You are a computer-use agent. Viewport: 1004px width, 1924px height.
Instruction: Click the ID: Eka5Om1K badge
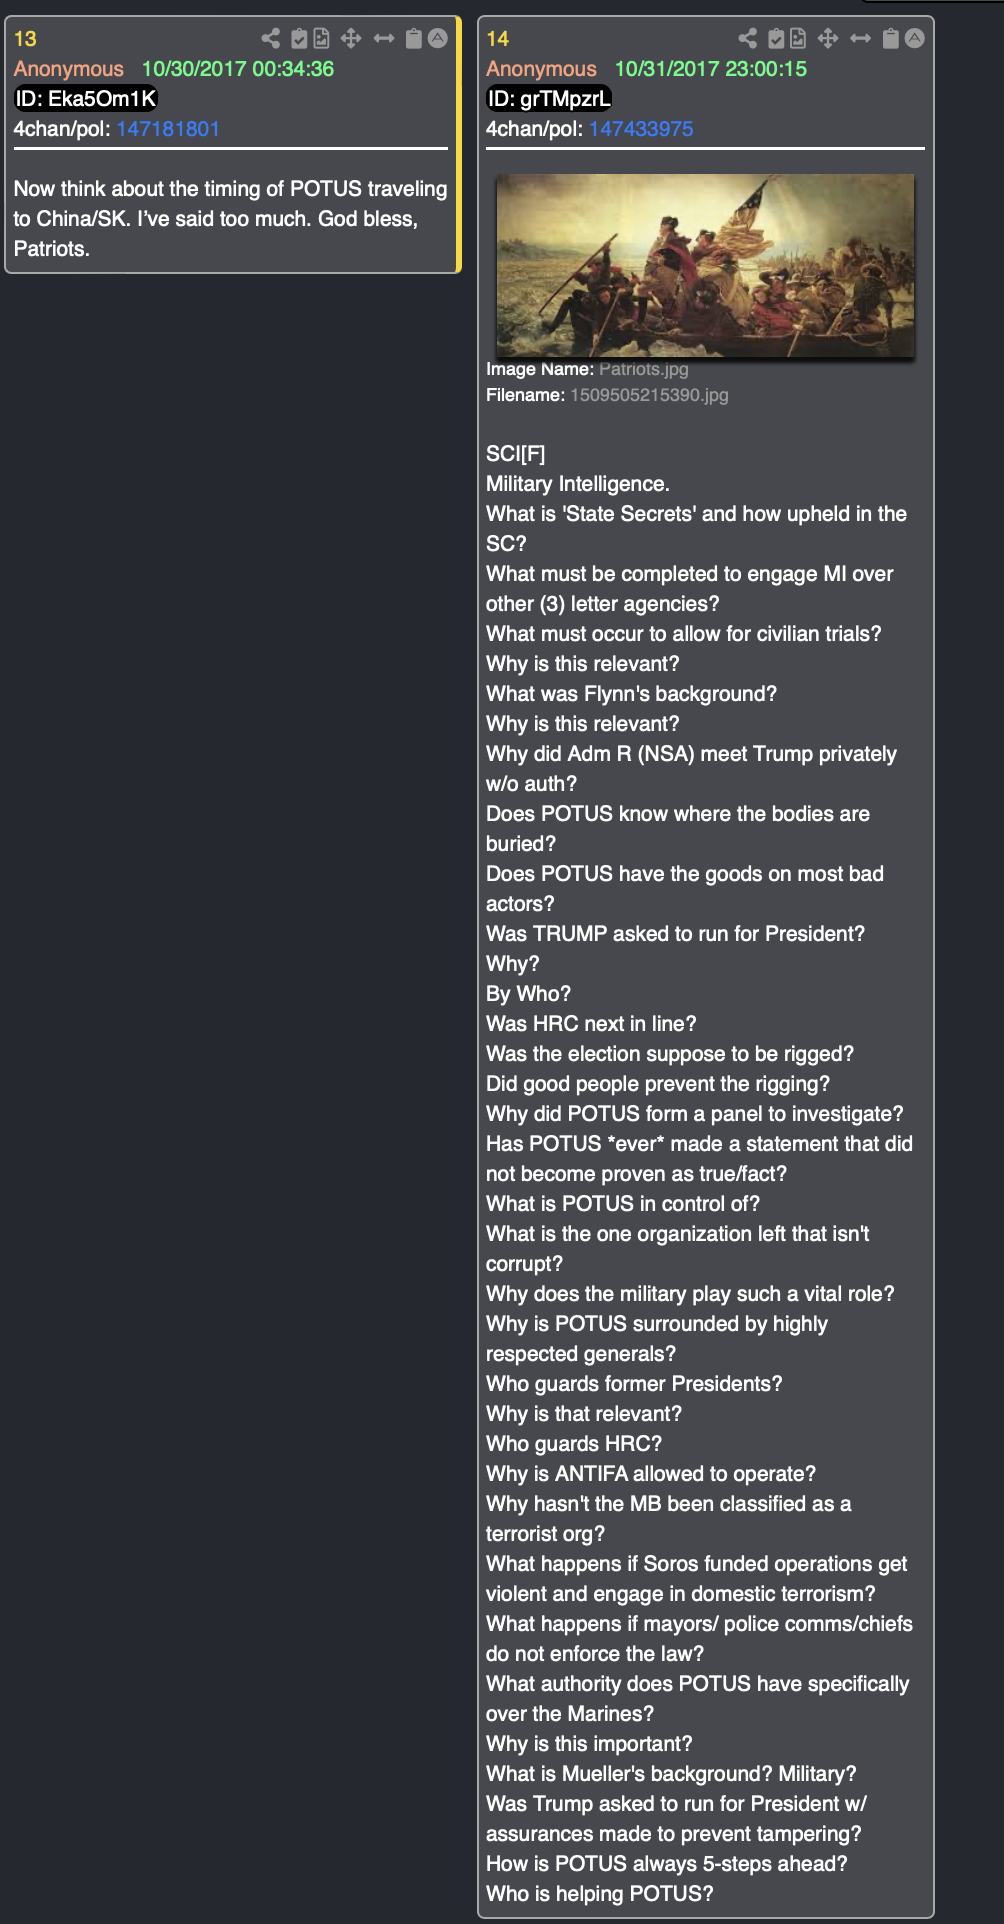pyautogui.click(x=86, y=99)
